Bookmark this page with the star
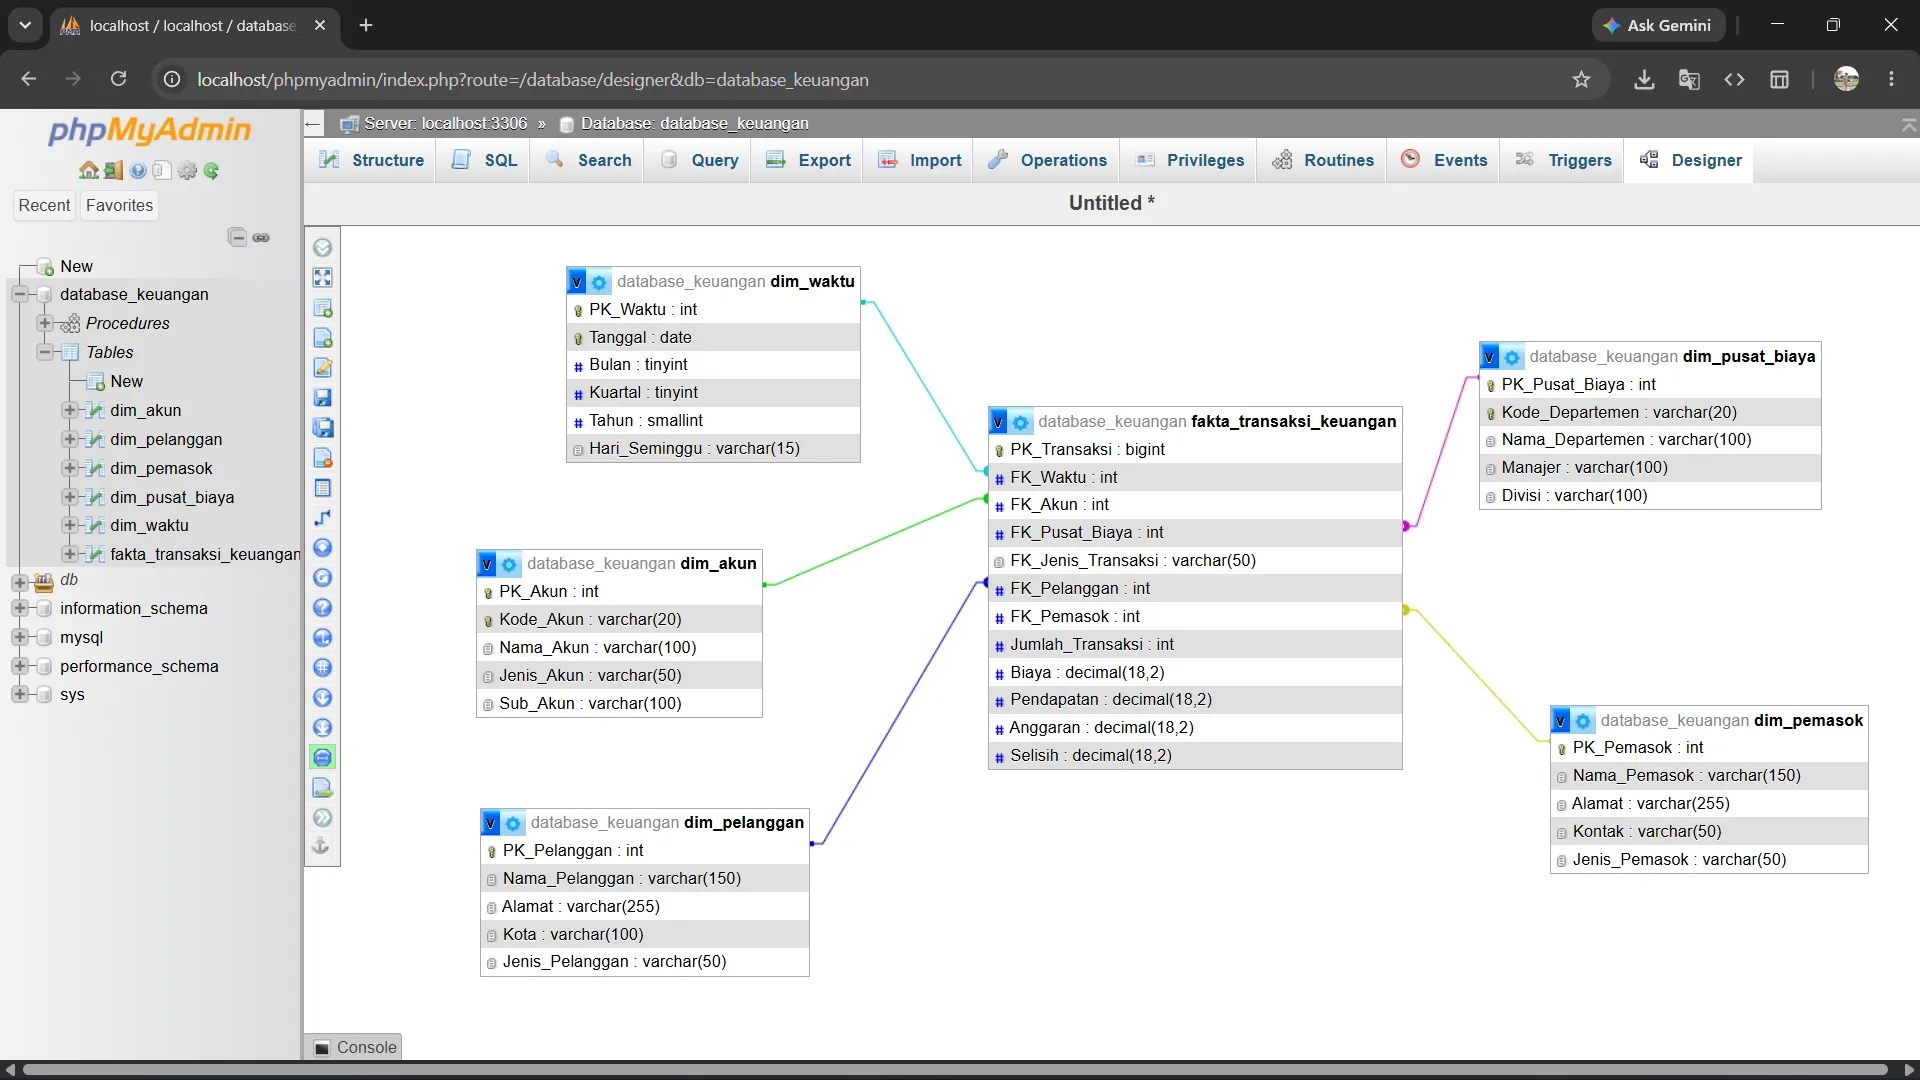Screen dimensions: 1920x1080 point(1581,80)
